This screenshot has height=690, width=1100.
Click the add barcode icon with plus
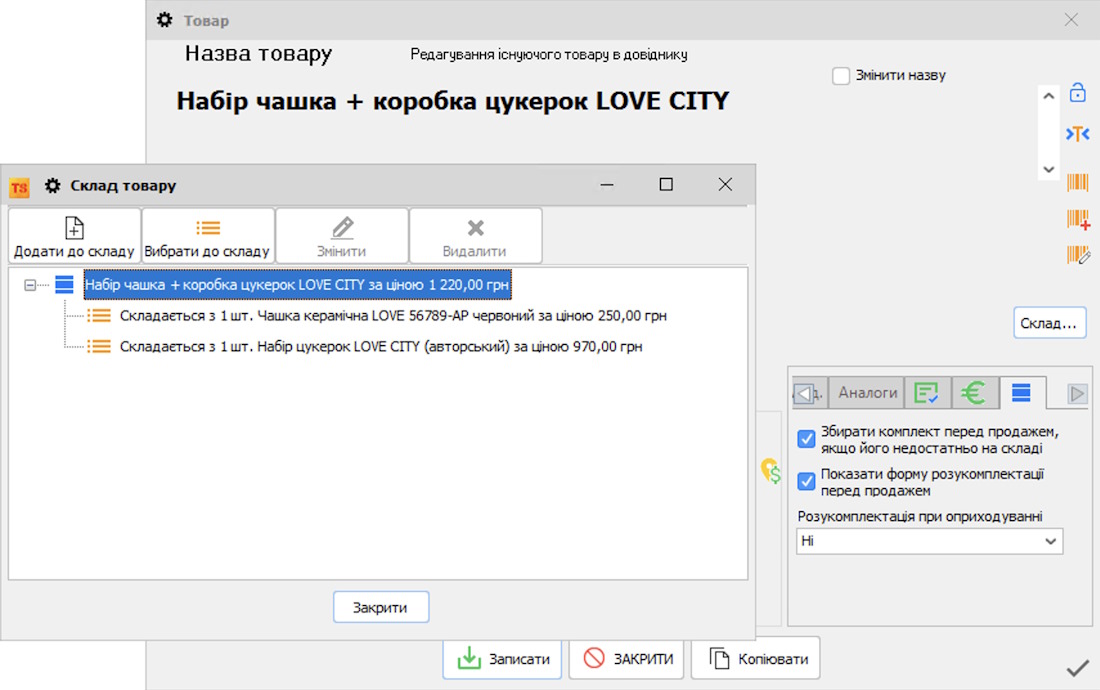[x=1077, y=219]
